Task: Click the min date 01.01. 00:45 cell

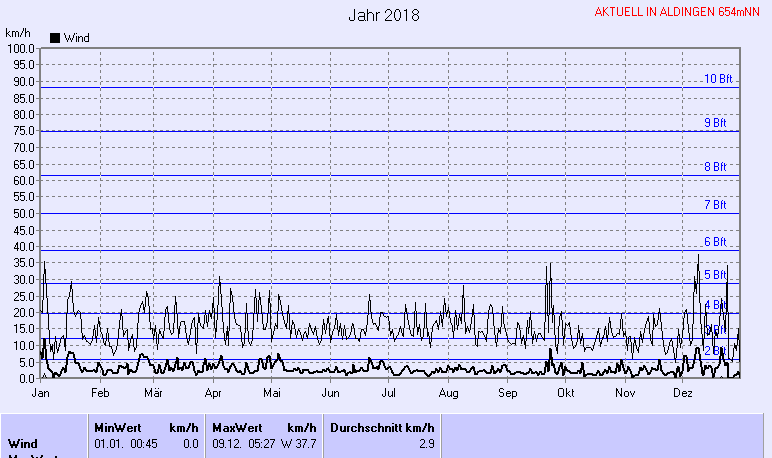Action: point(130,443)
